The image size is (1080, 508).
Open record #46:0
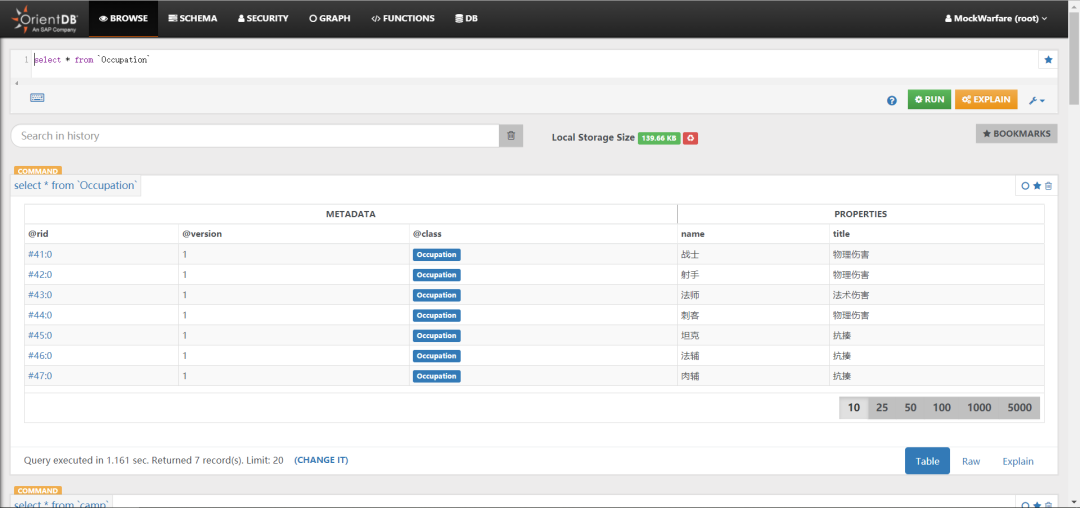pyautogui.click(x=40, y=356)
